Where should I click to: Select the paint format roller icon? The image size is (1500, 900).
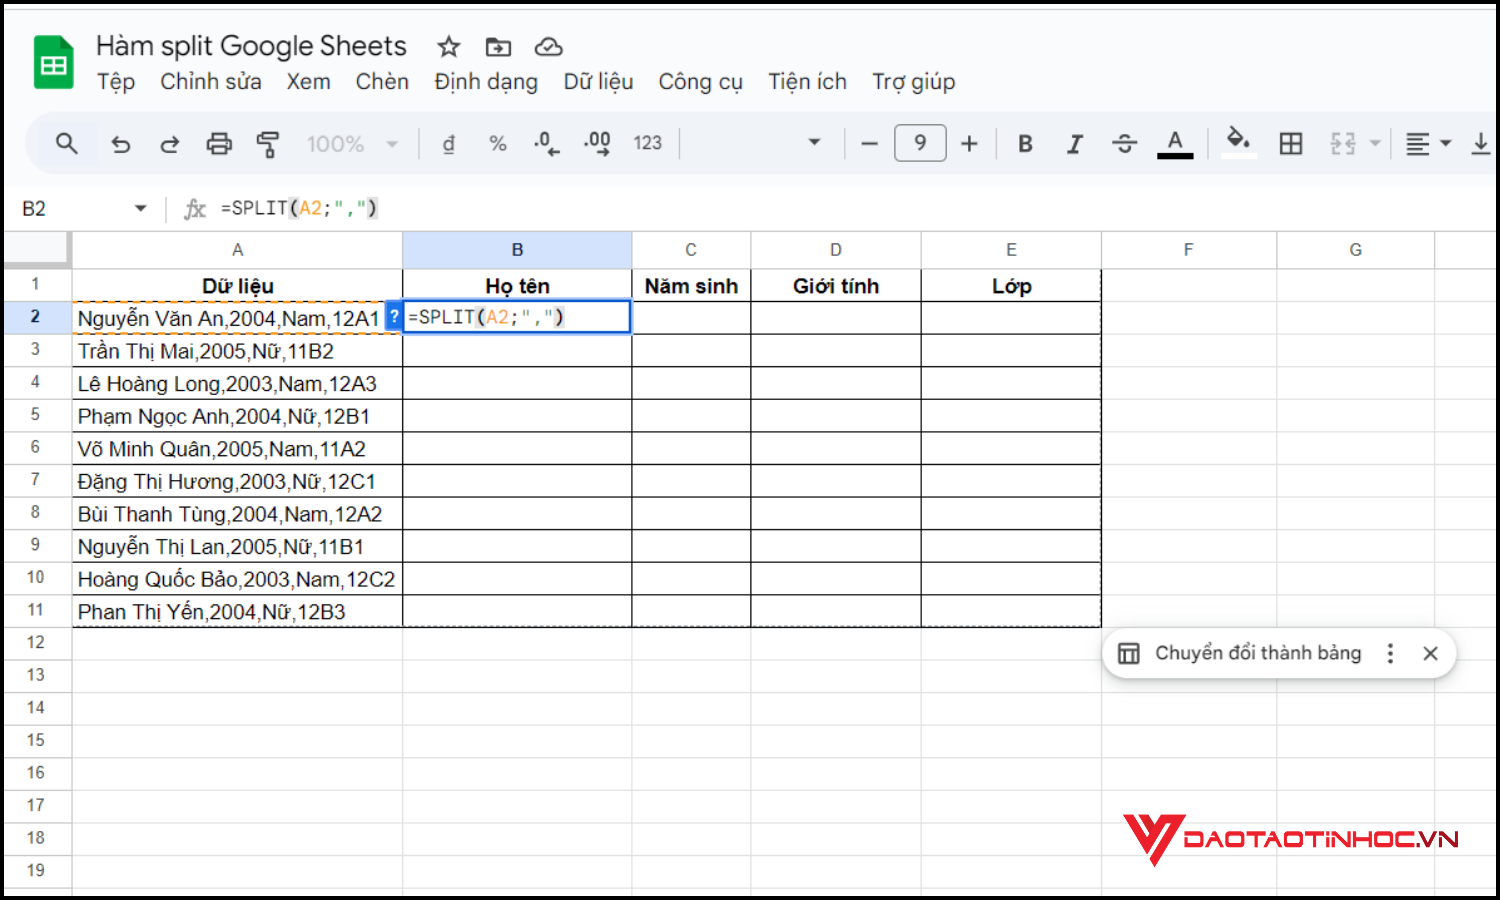coord(268,144)
